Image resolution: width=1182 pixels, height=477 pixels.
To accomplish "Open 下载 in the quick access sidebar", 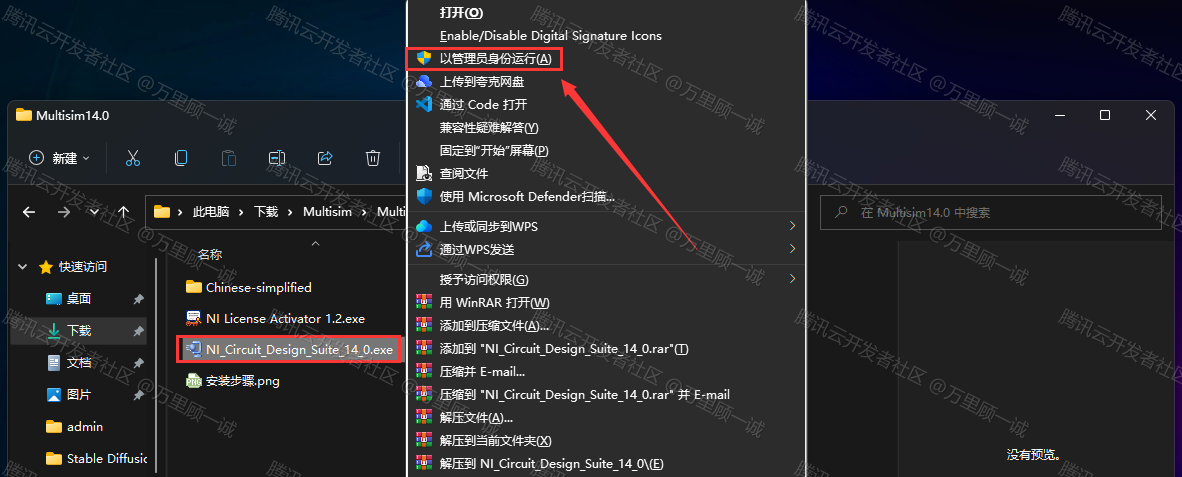I will tap(79, 331).
